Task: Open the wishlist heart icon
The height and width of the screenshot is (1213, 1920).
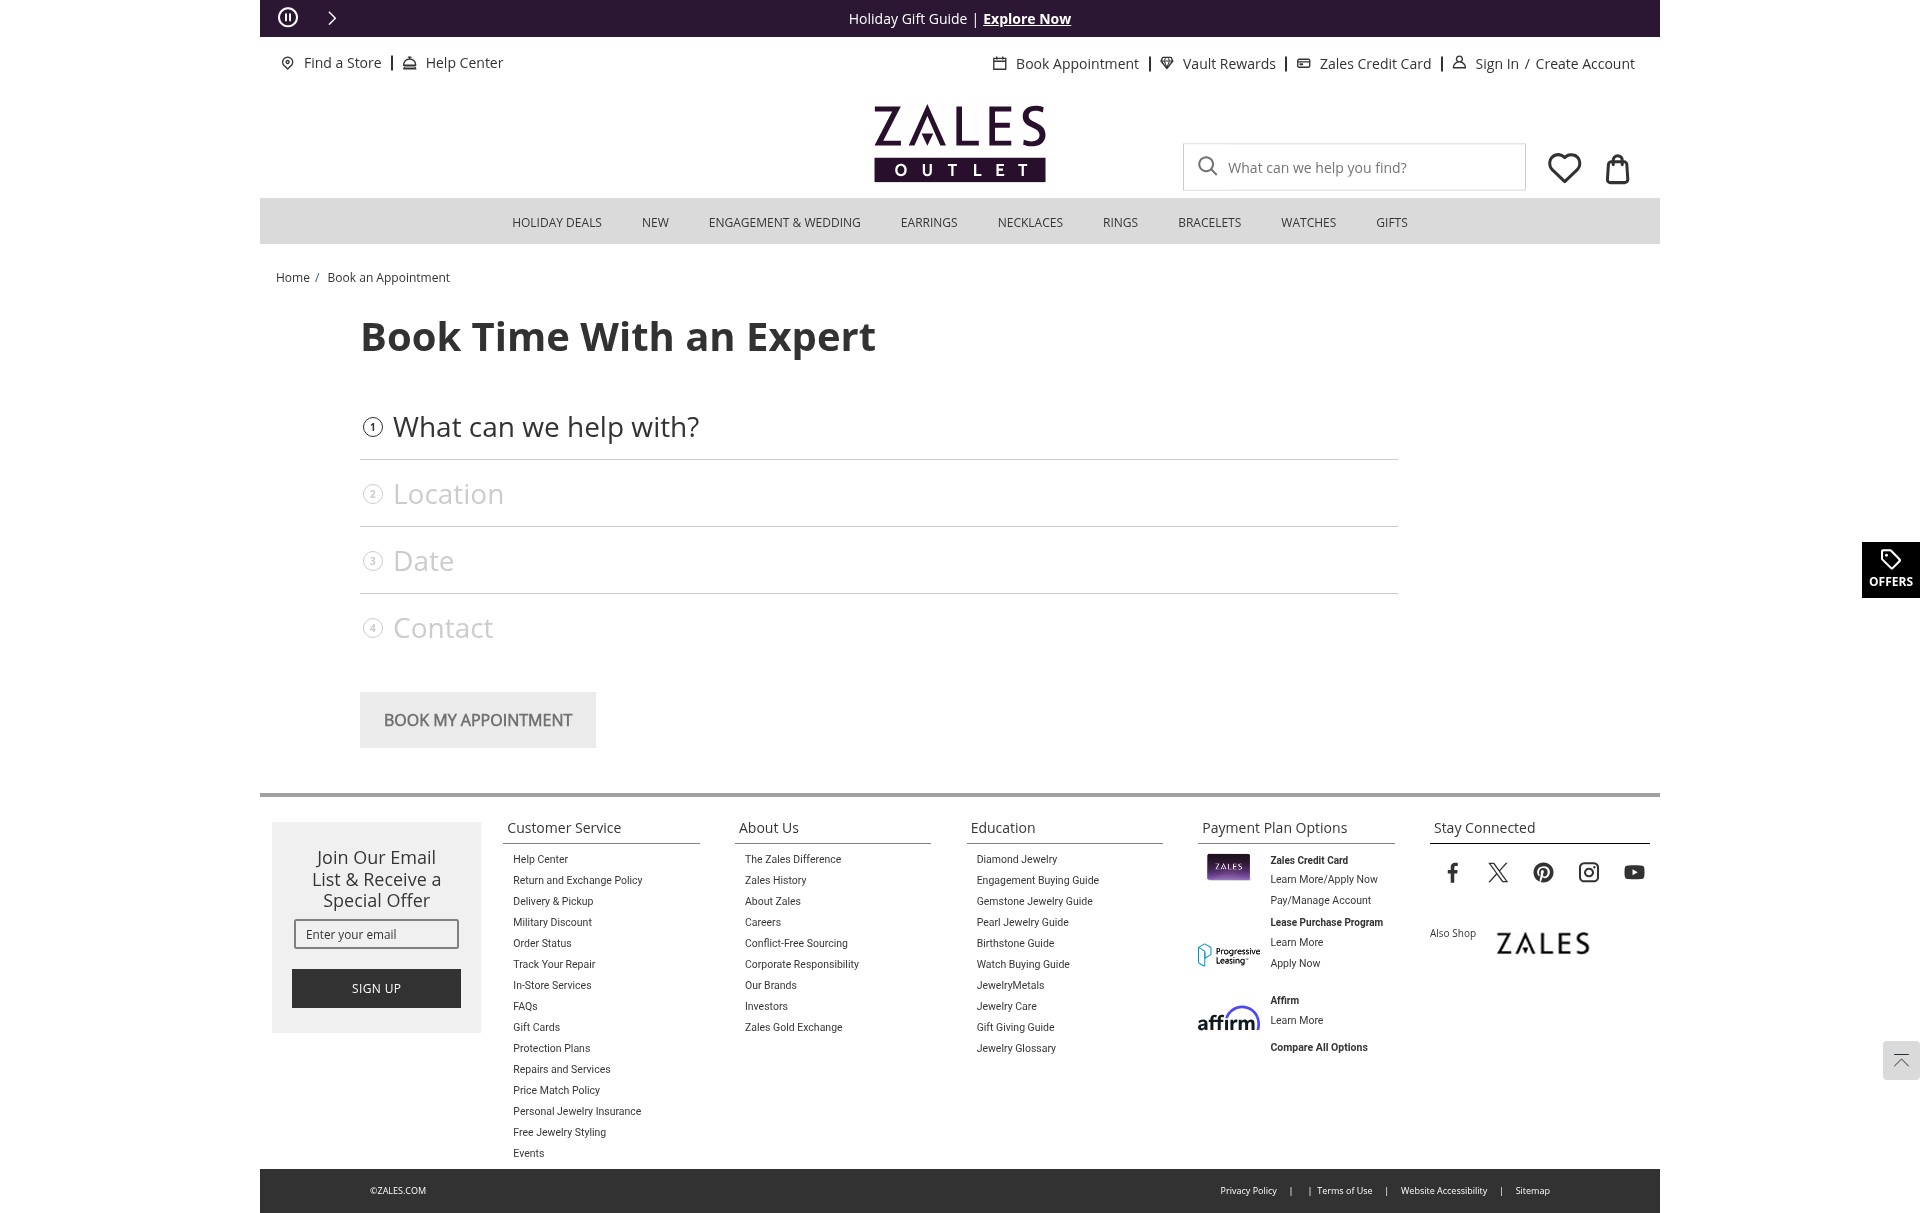Action: pos(1565,167)
